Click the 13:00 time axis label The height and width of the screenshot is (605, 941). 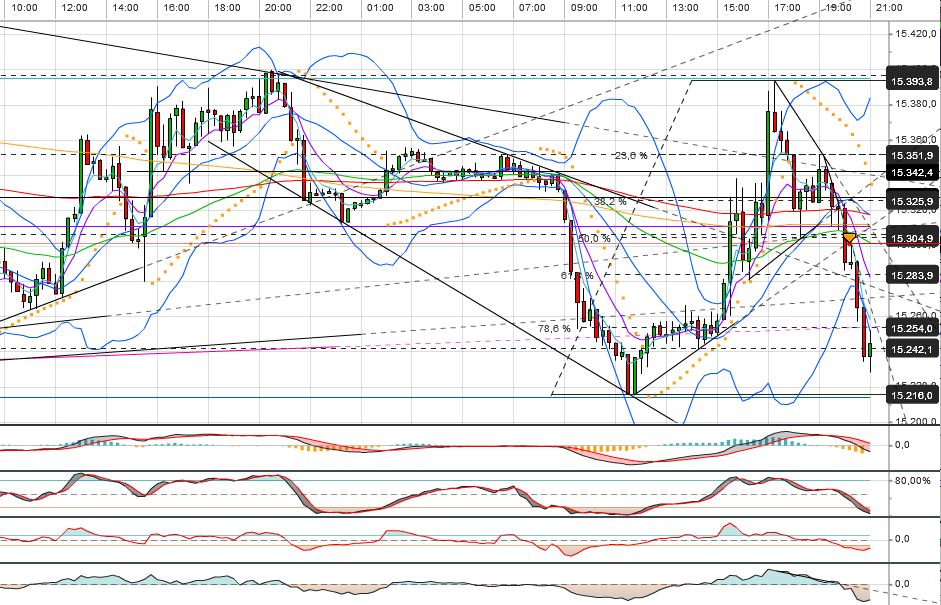tap(685, 8)
